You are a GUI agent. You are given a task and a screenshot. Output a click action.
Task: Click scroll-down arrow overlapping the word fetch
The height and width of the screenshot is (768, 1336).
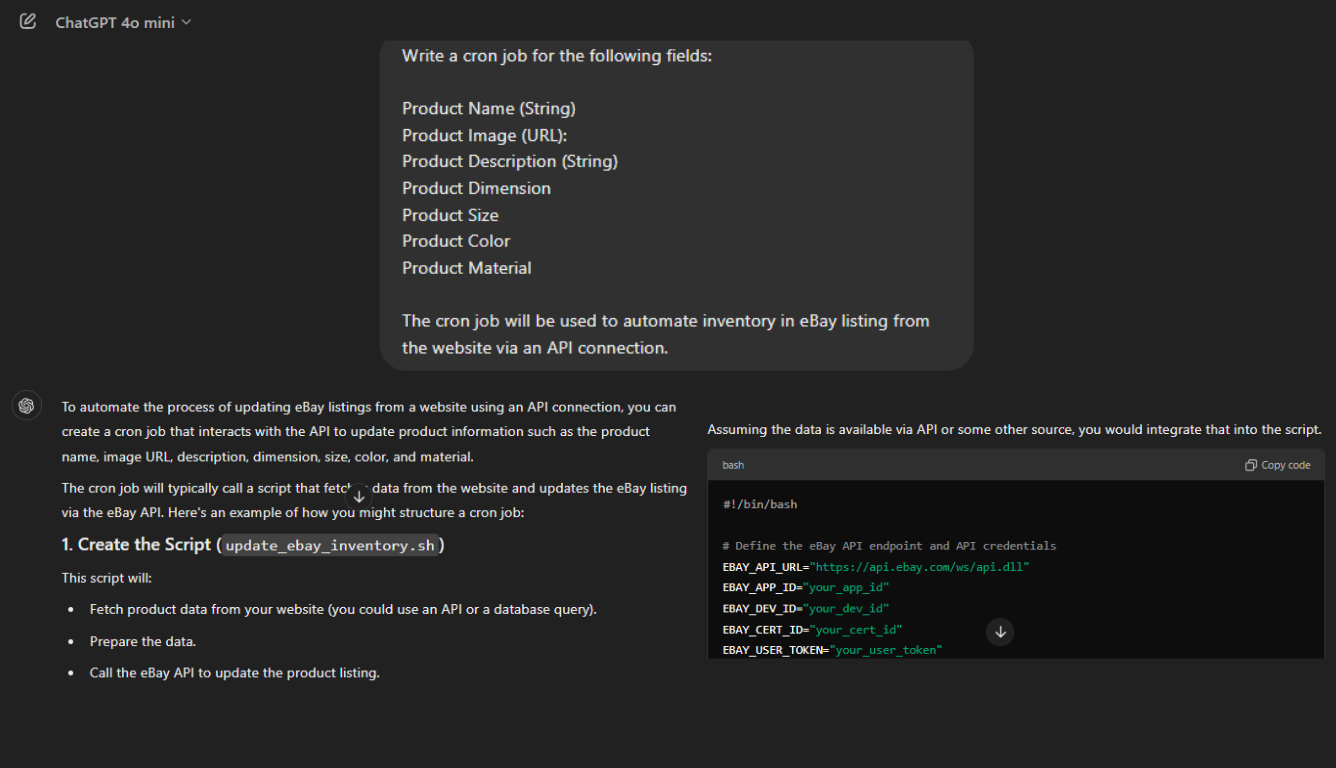pyautogui.click(x=358, y=496)
